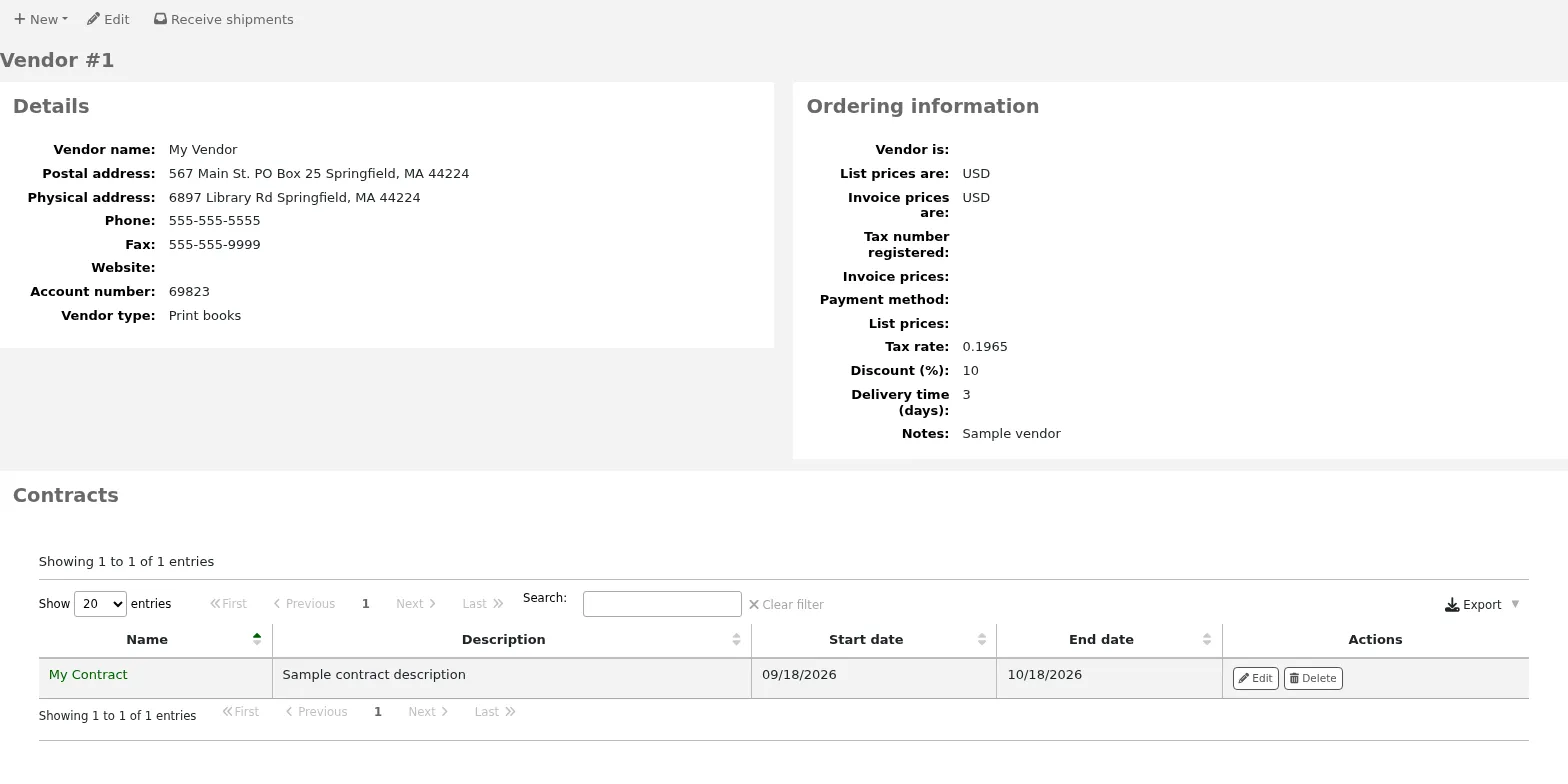Delete the My Contract row
This screenshot has width=1568, height=784.
[1313, 678]
